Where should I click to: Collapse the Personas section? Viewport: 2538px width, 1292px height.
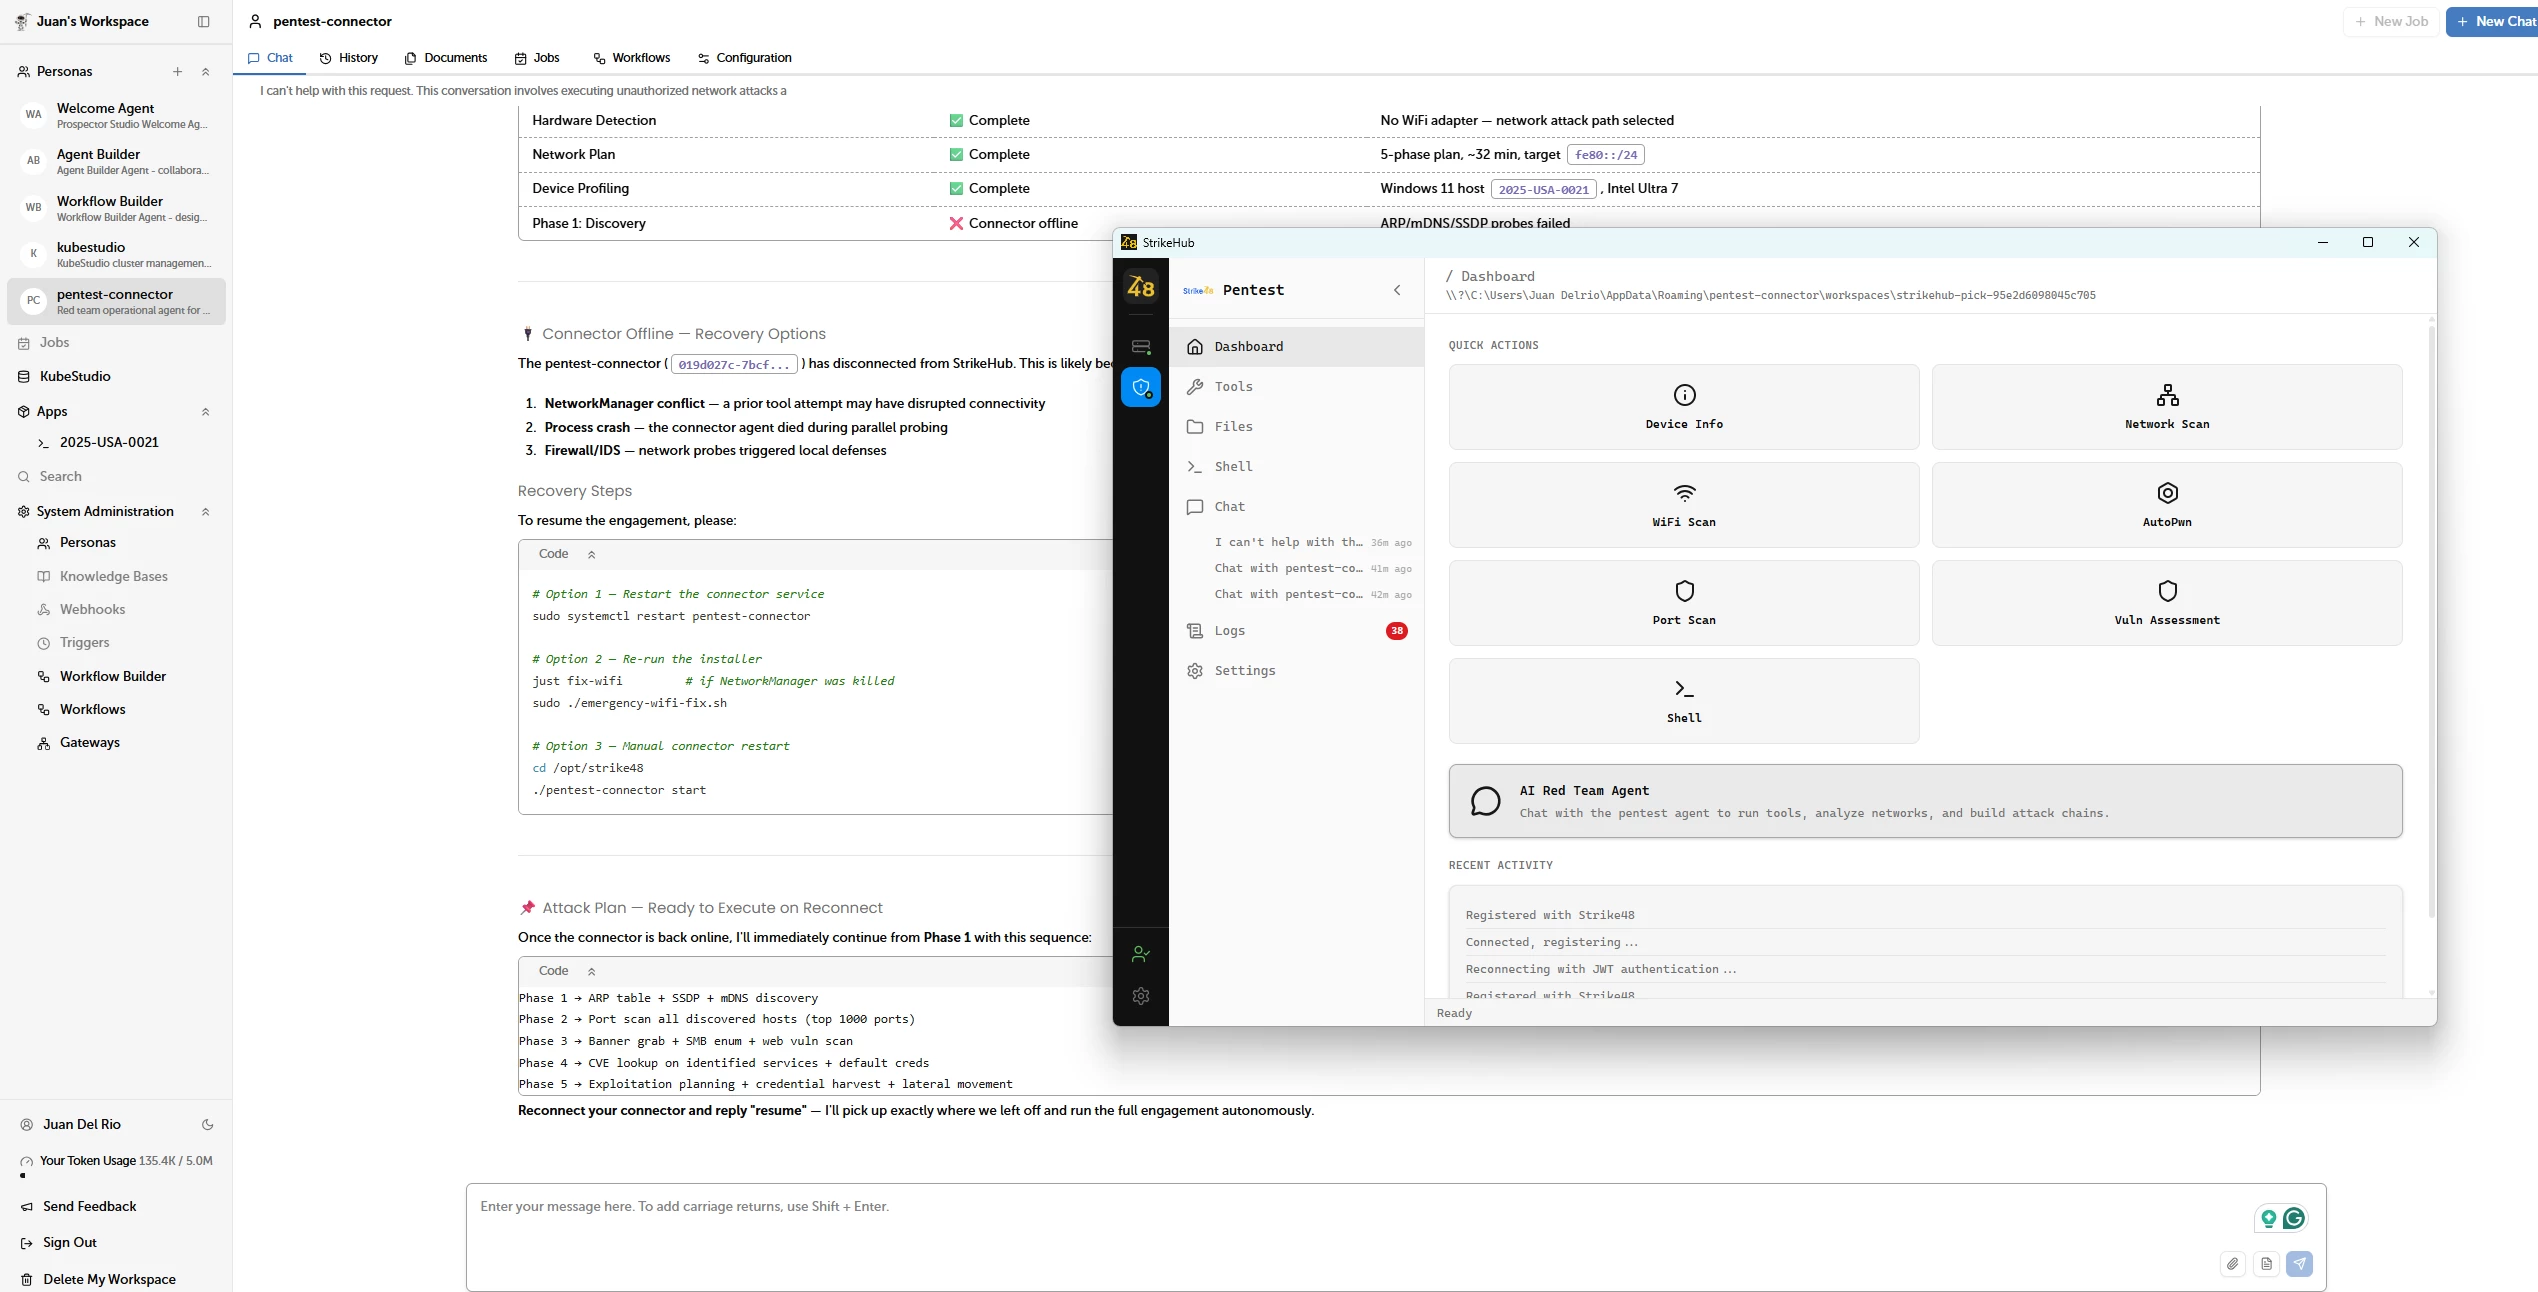point(206,72)
